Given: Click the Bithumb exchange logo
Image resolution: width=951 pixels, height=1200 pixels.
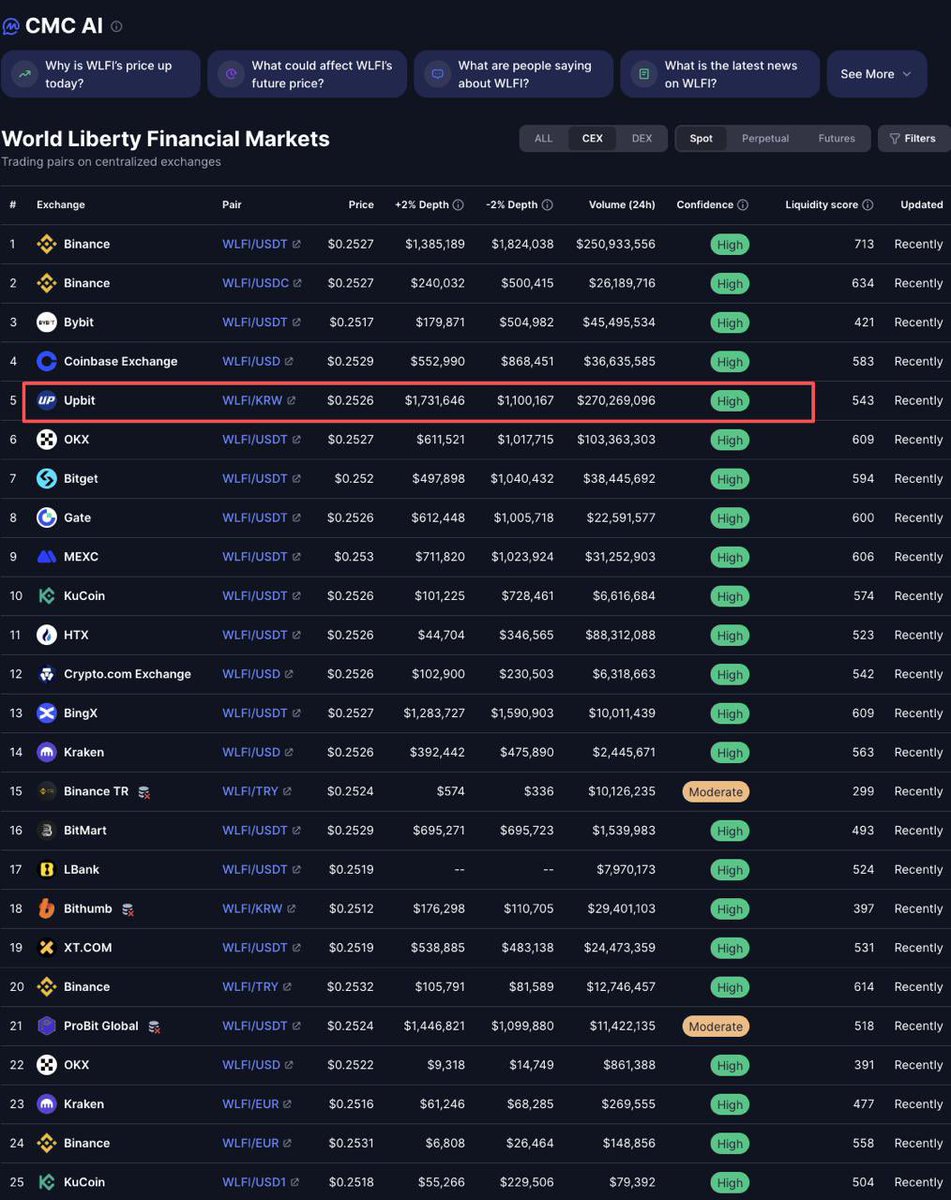Looking at the screenshot, I should [x=47, y=908].
